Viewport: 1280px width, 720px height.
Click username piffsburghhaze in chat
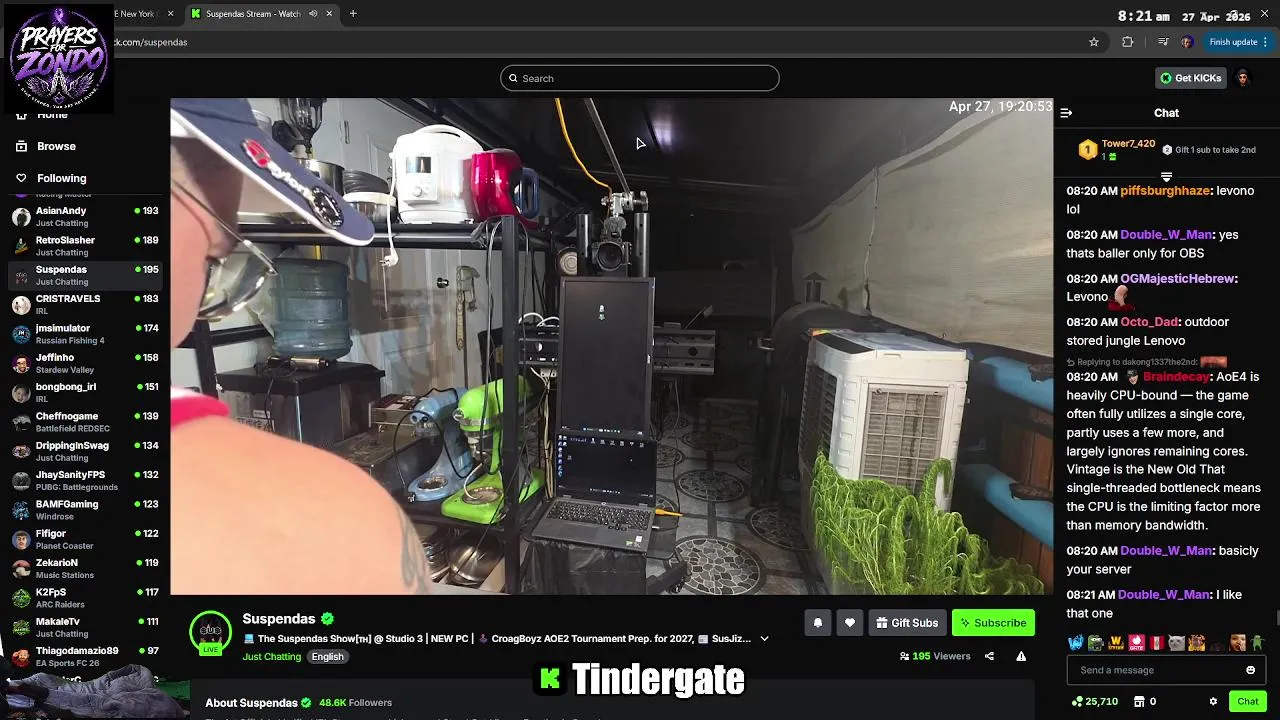(1165, 191)
